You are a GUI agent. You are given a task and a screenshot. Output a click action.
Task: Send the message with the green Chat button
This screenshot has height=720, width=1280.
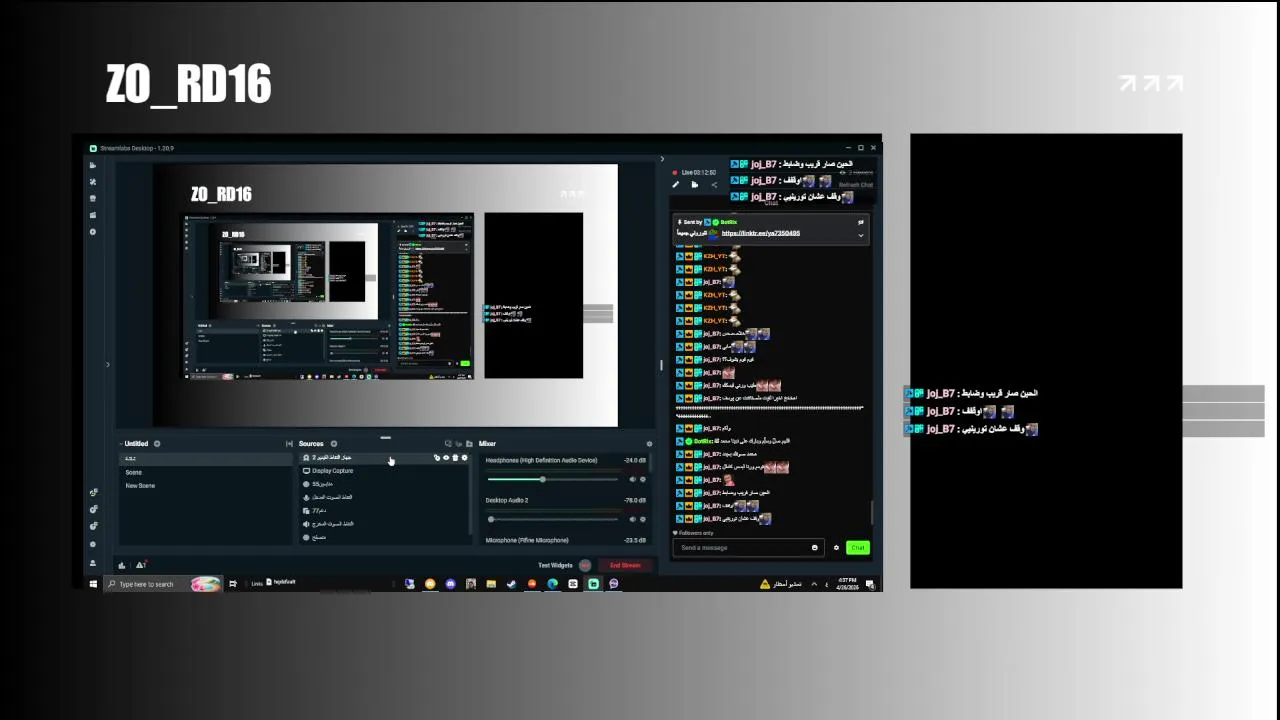click(857, 548)
